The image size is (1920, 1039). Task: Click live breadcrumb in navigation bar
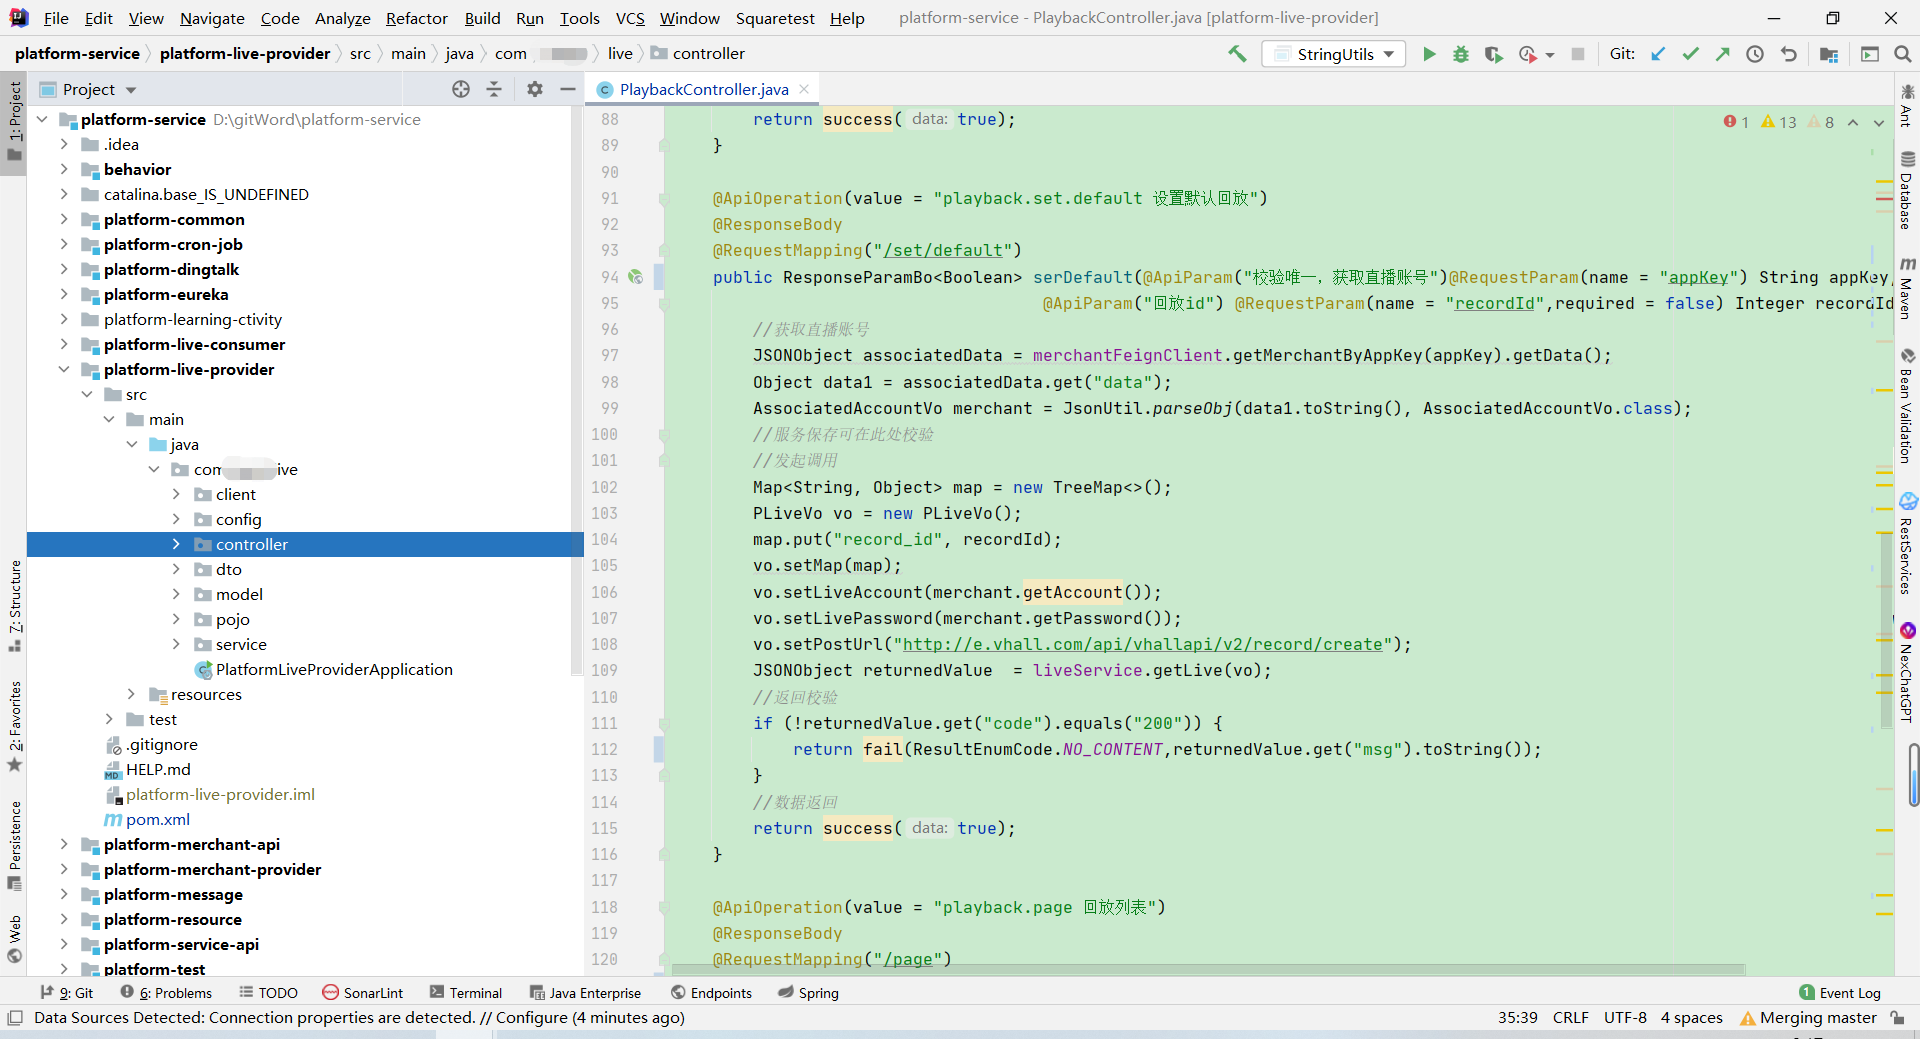point(620,54)
